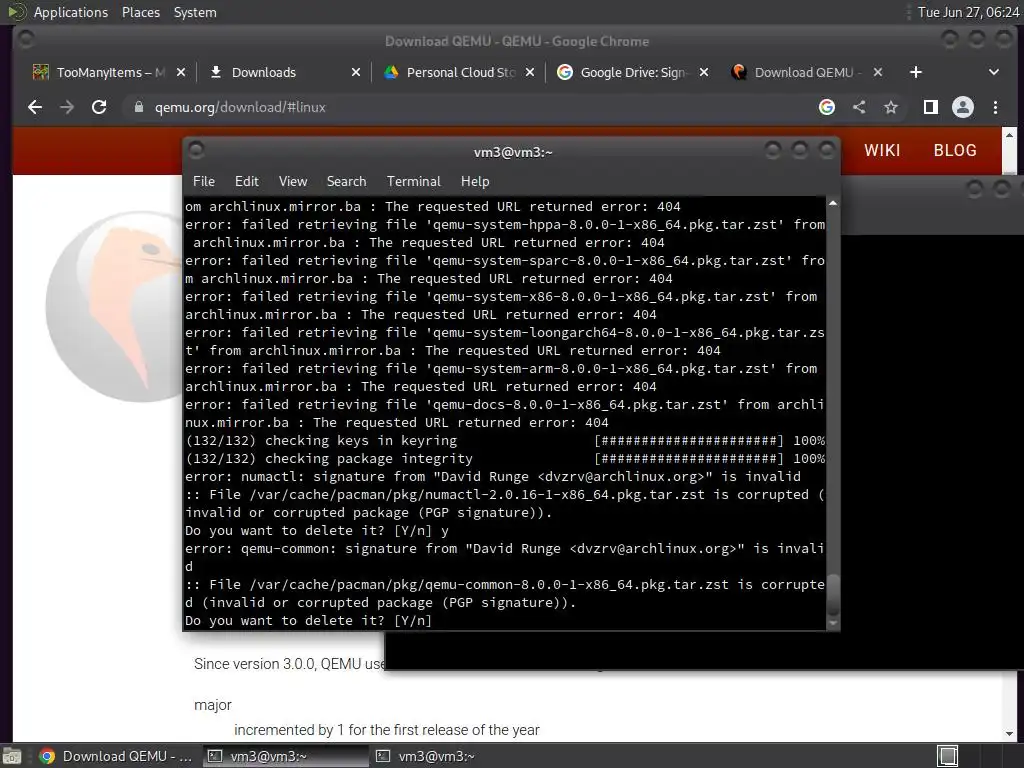1024x768 pixels.
Task: Open the System menu
Action: coord(195,12)
